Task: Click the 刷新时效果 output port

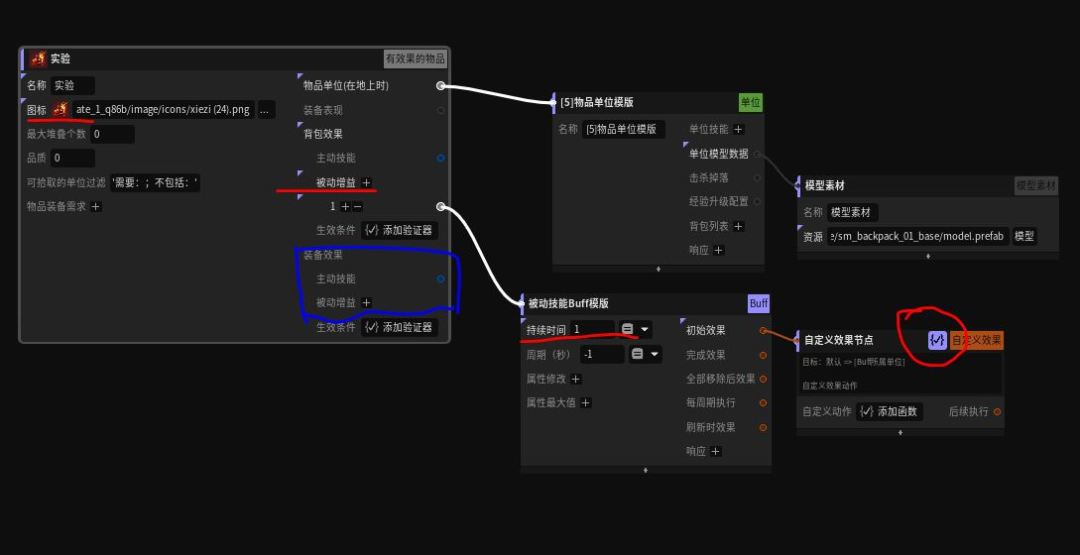Action: 763,428
